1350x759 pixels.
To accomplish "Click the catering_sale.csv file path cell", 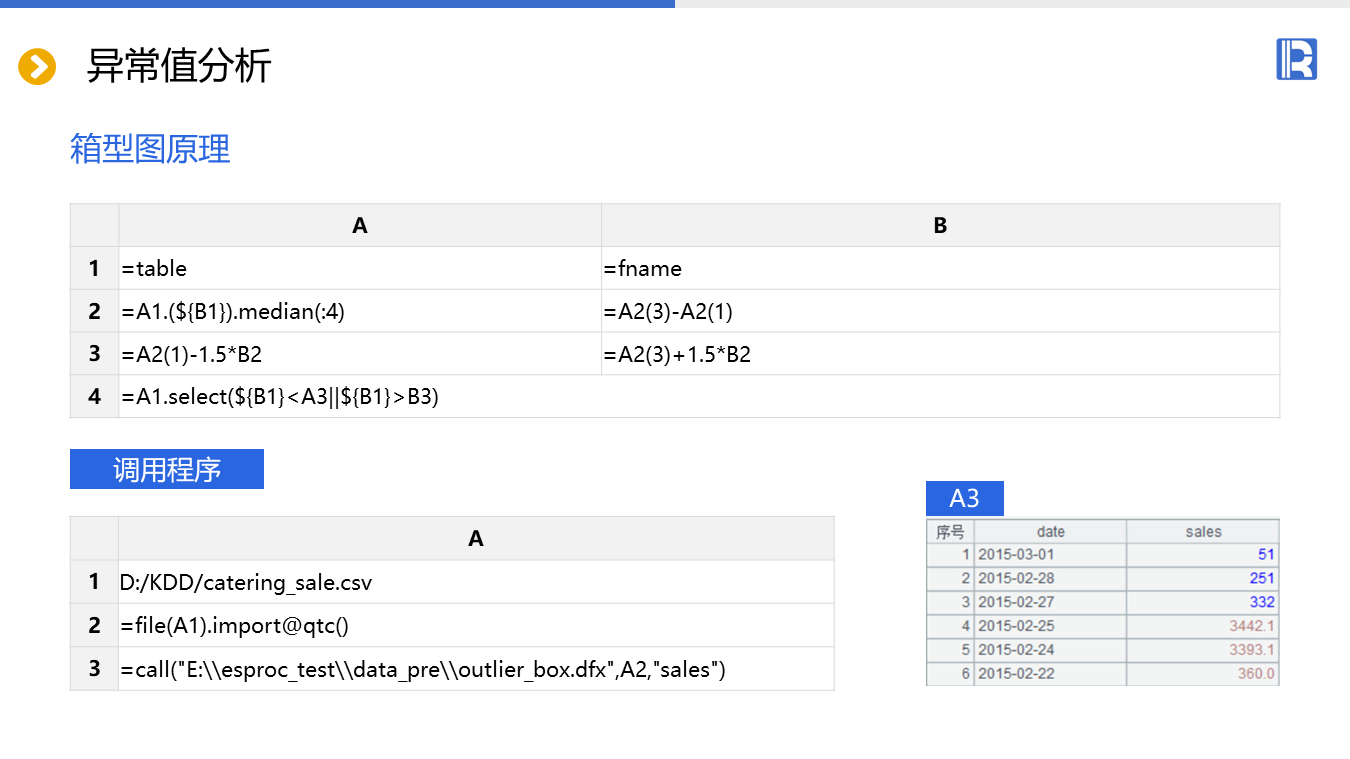I will coord(475,582).
